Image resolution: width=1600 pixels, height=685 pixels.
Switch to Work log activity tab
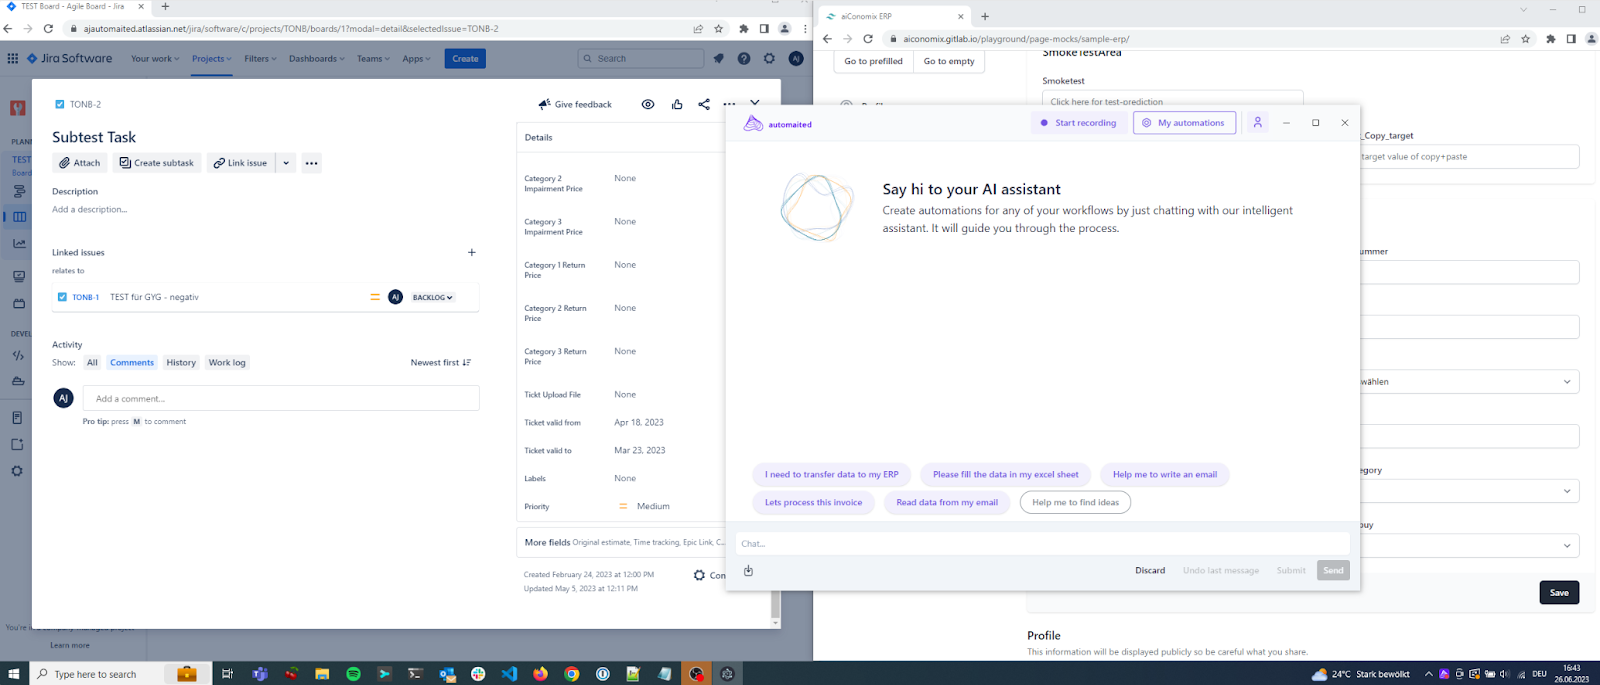coord(227,363)
